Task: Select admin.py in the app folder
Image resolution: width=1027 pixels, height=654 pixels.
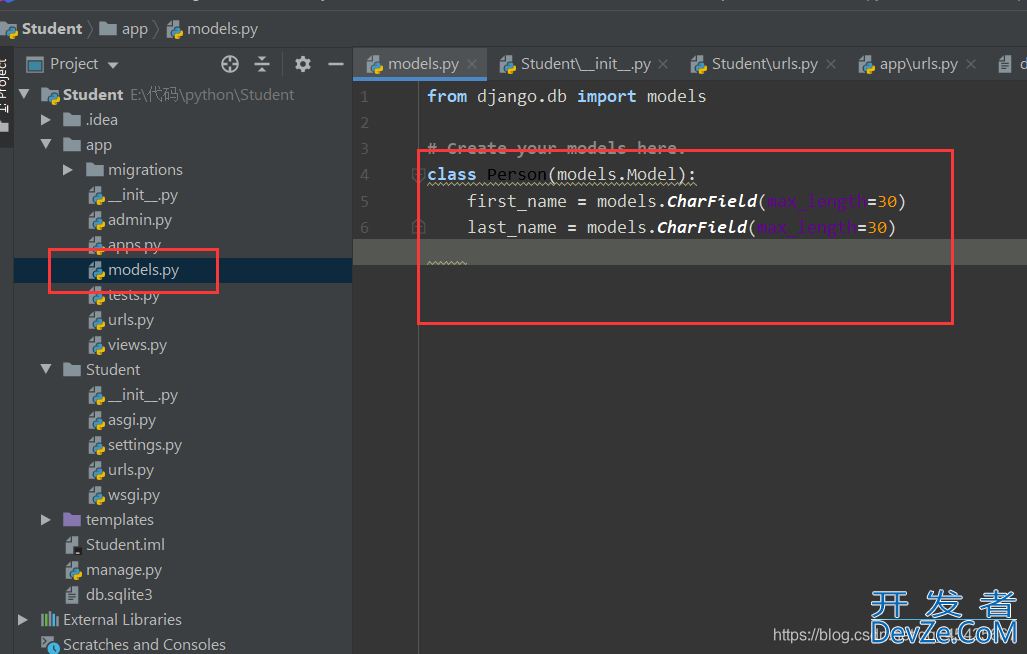Action: pyautogui.click(x=140, y=220)
